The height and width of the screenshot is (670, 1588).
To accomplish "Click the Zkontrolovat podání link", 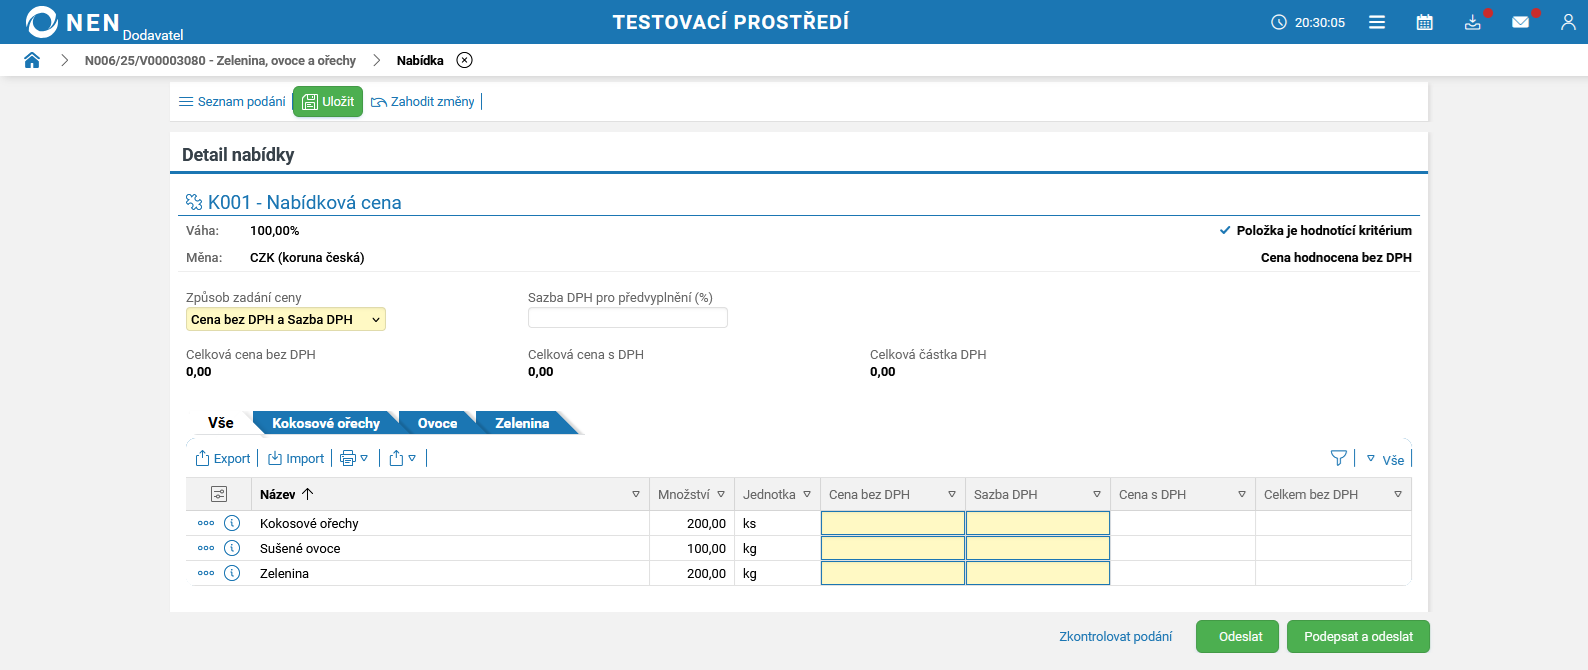I will [1115, 637].
